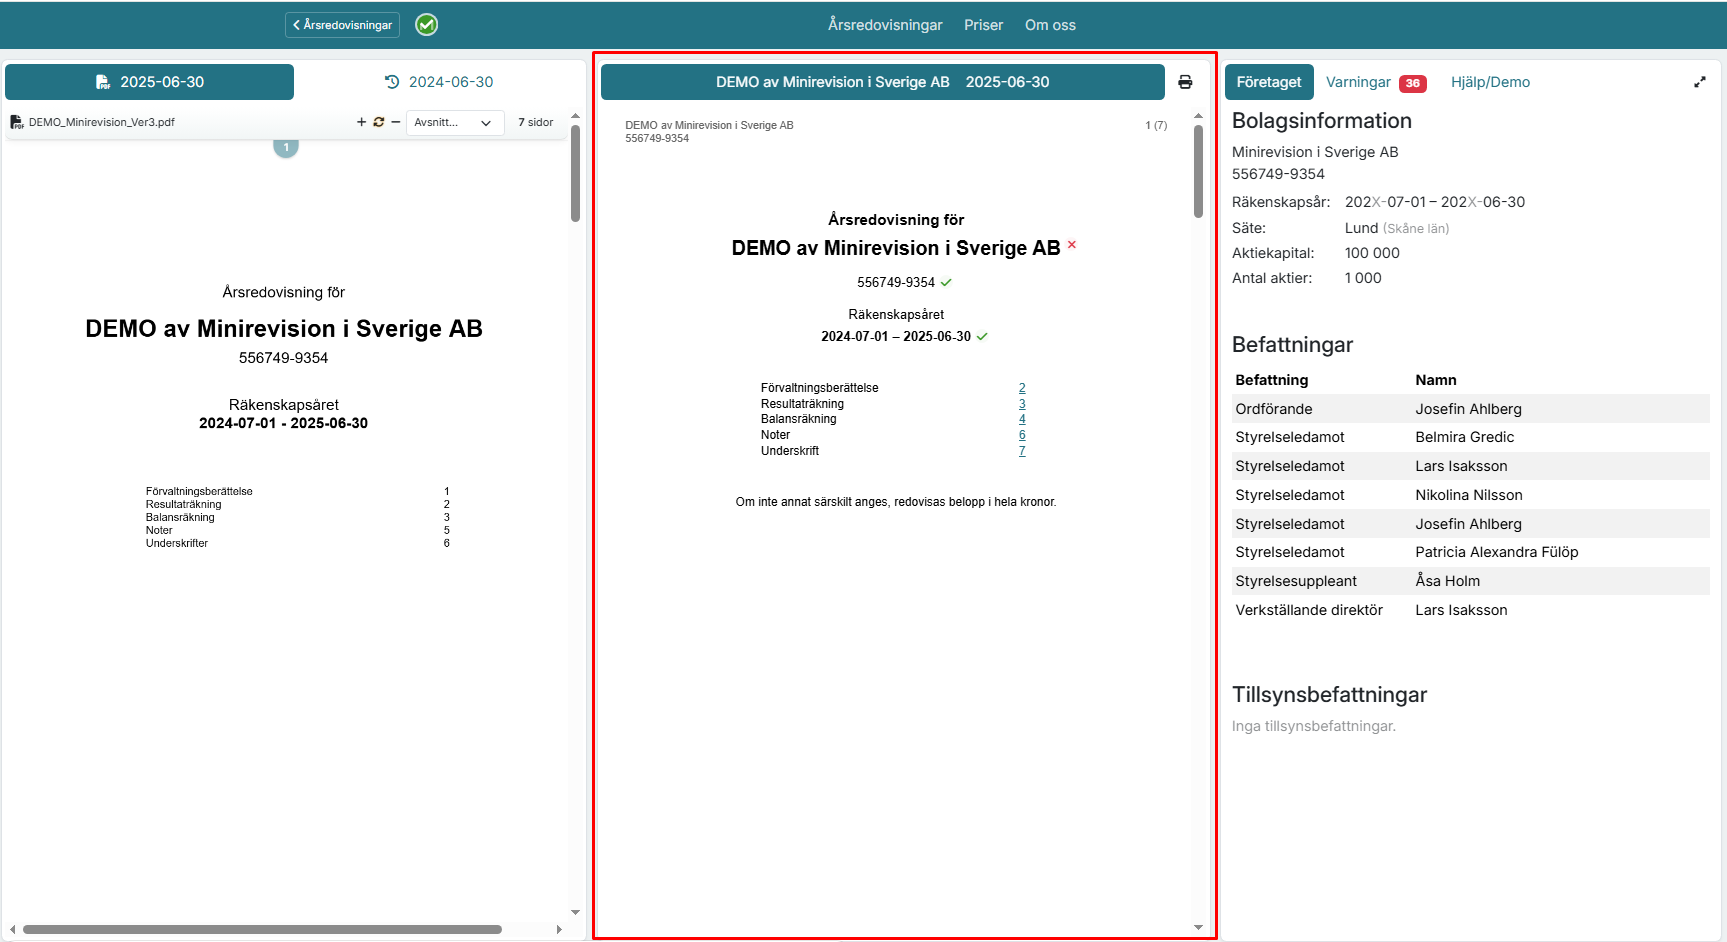
Task: Open Priser in the top navigation
Action: (983, 25)
